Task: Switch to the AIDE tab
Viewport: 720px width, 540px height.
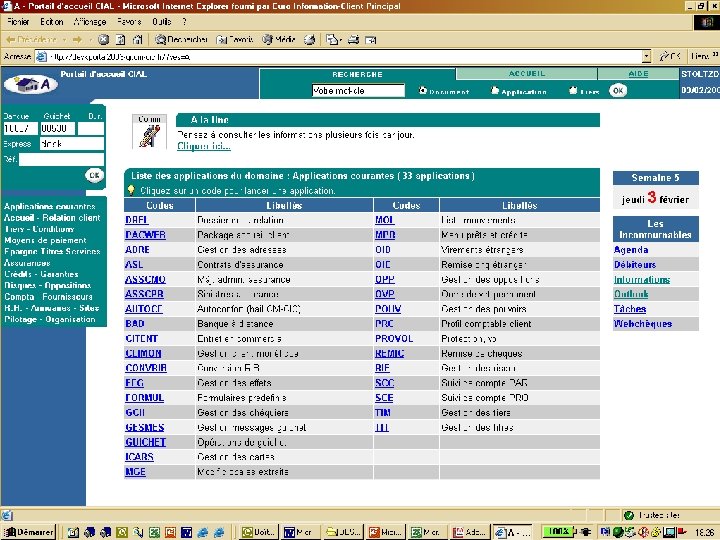Action: 638,74
